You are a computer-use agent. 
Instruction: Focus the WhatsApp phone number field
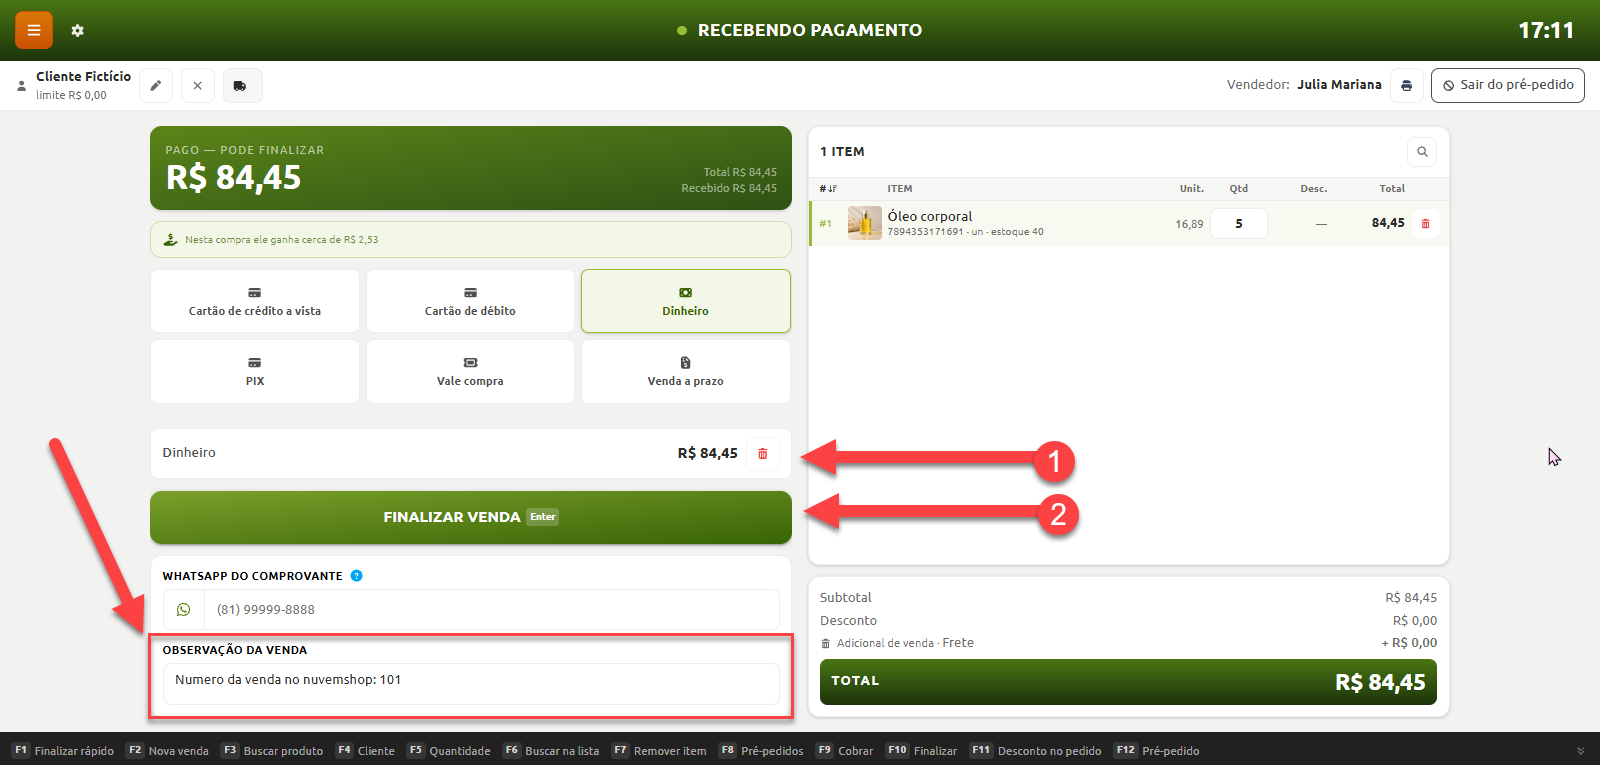[x=491, y=610]
